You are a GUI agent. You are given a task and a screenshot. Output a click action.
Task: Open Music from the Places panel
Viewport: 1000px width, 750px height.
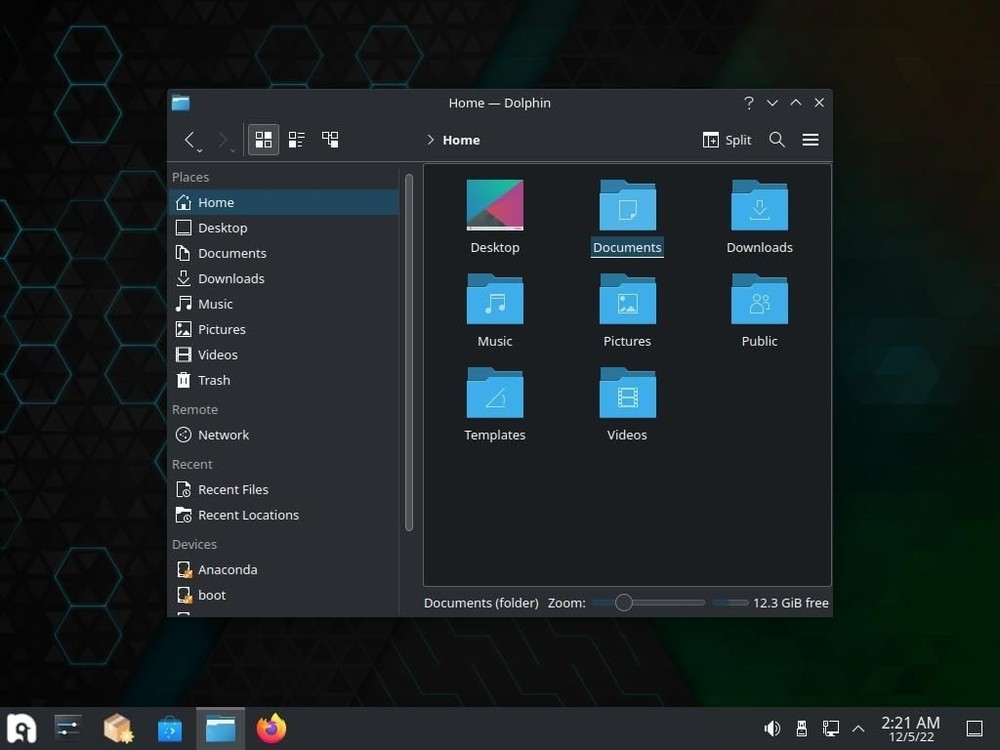pyautogui.click(x=213, y=303)
